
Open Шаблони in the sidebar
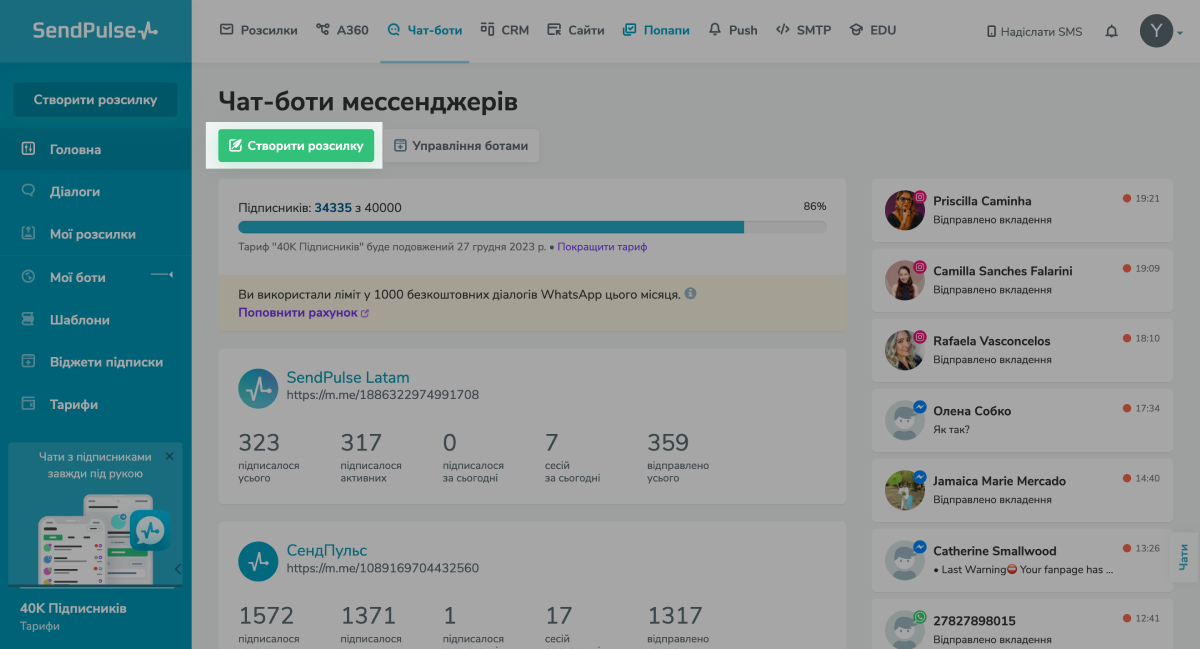tap(80, 320)
